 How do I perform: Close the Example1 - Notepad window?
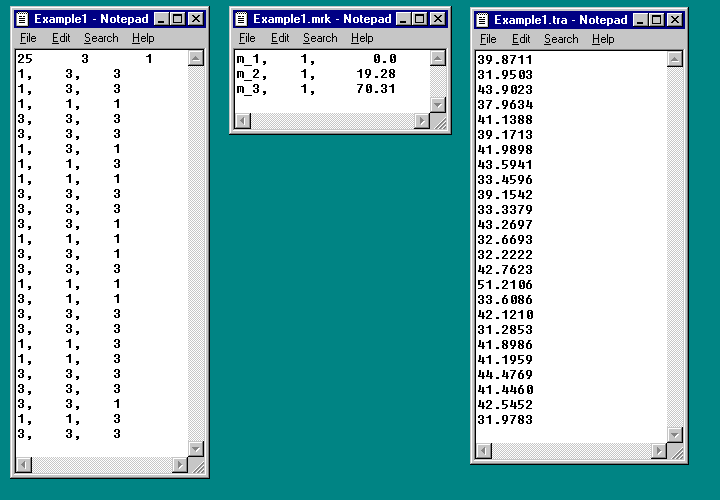[x=196, y=19]
